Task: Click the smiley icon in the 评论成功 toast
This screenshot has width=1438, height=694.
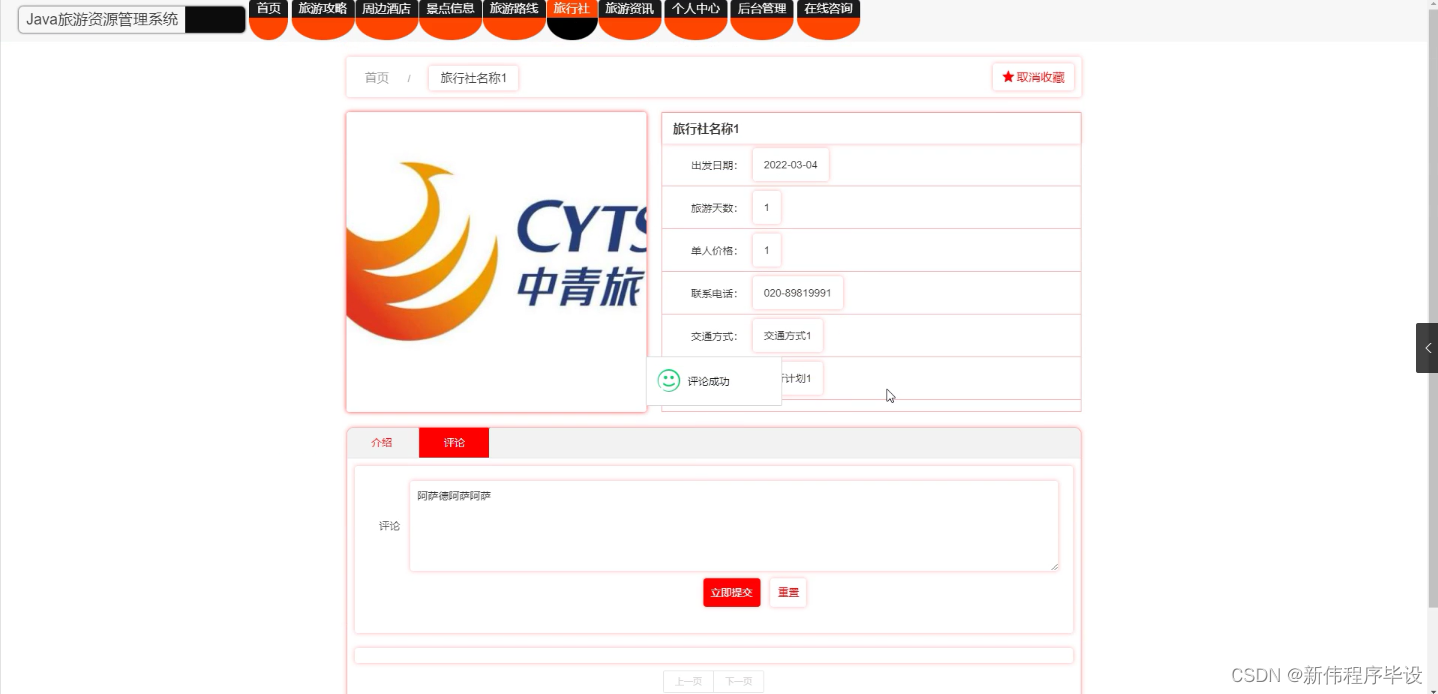Action: coord(668,380)
